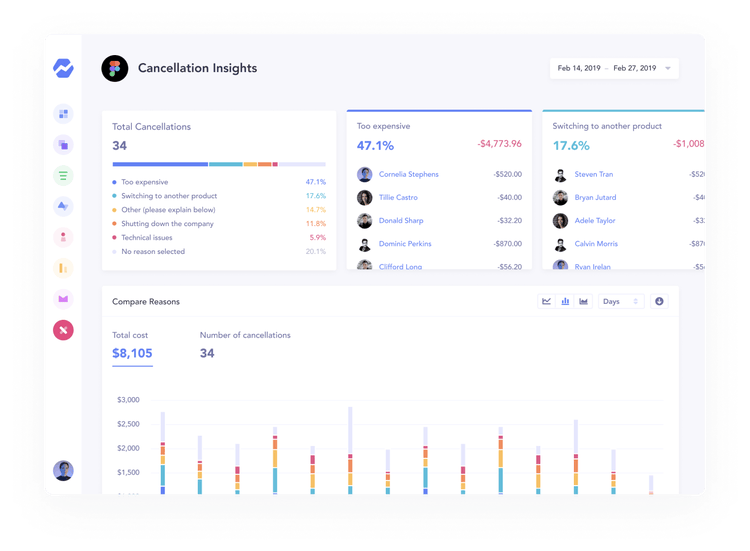Screen dimensions: 750x551
Task: Switch to the area chart view
Action: 583,301
